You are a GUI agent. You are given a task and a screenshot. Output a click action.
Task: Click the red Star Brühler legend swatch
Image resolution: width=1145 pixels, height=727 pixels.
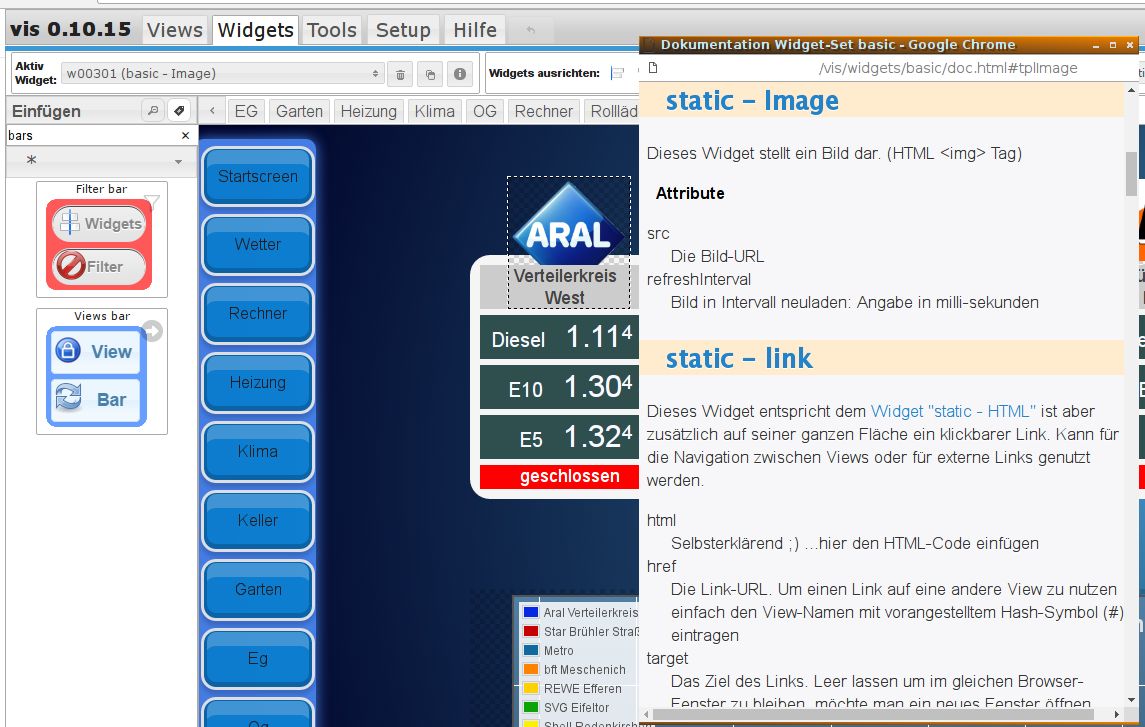[x=531, y=631]
